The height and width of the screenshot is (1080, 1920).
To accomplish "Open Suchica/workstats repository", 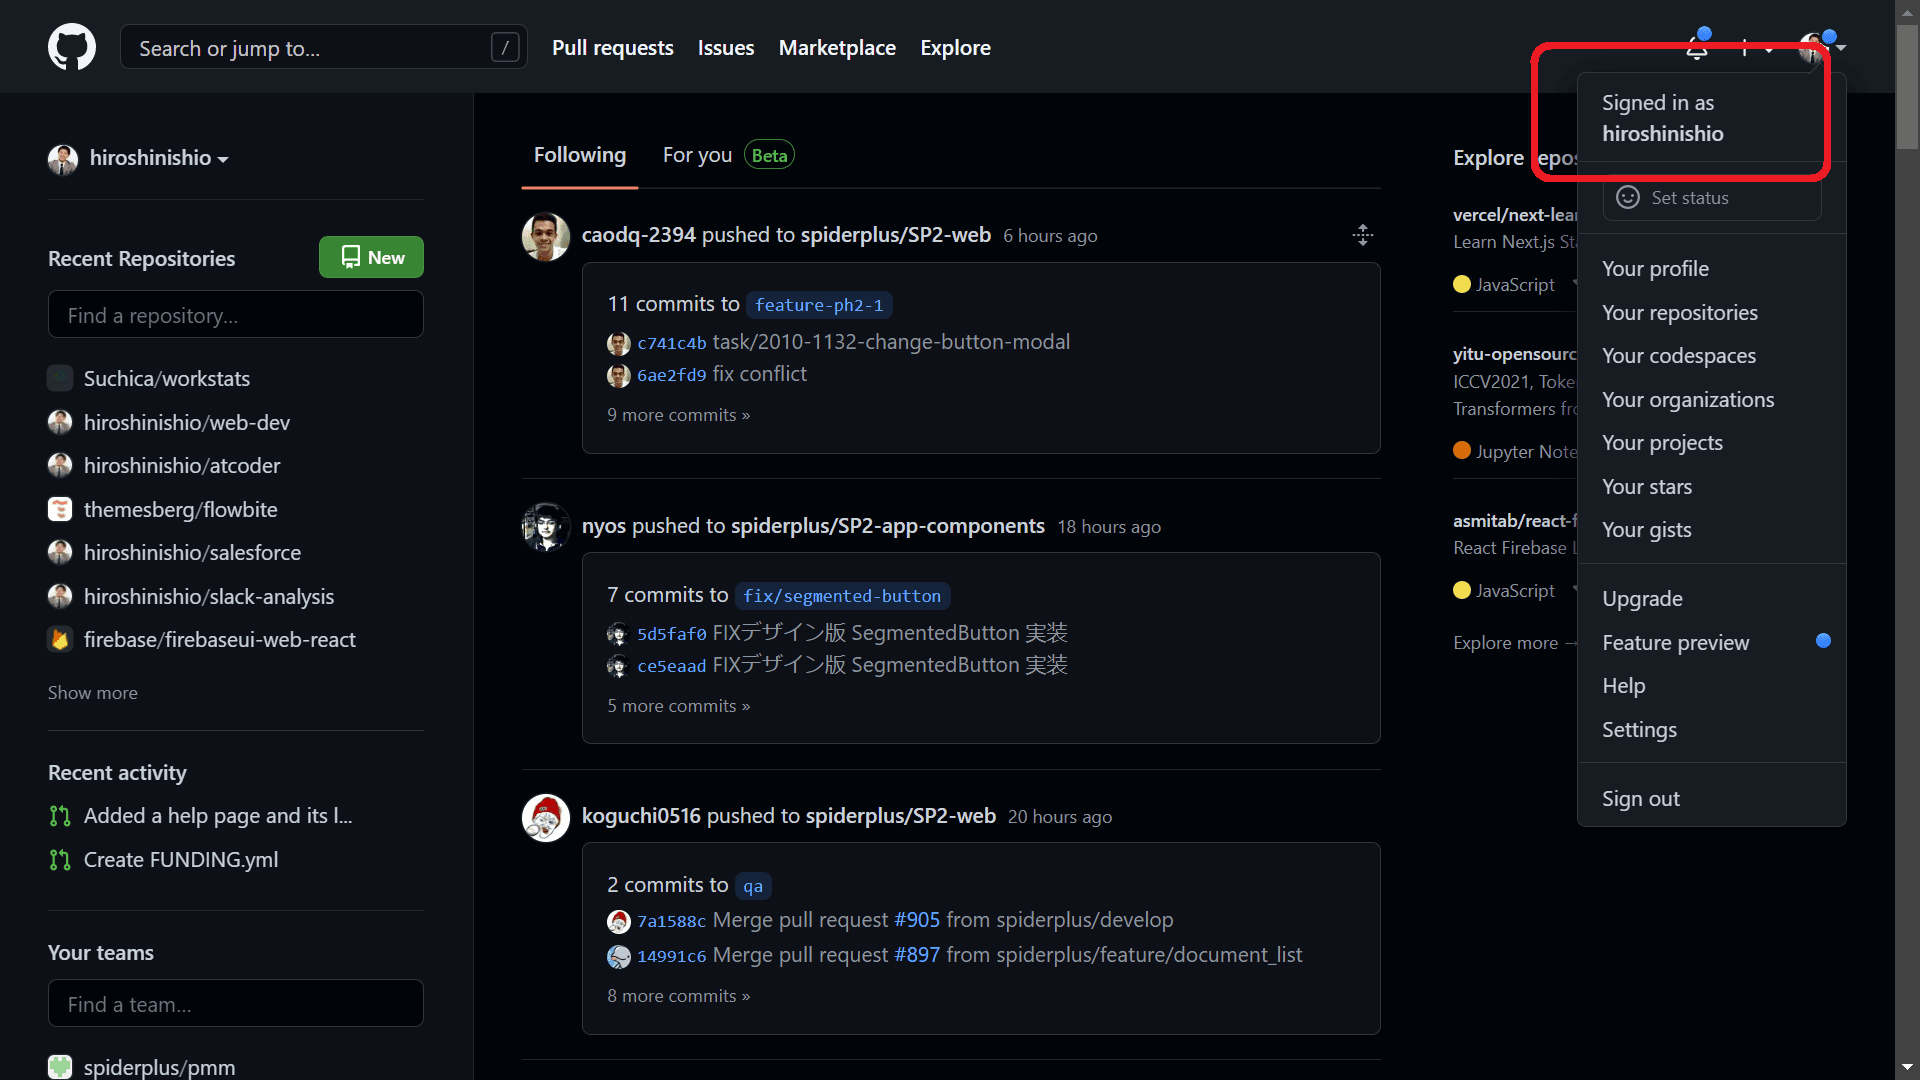I will tap(167, 378).
